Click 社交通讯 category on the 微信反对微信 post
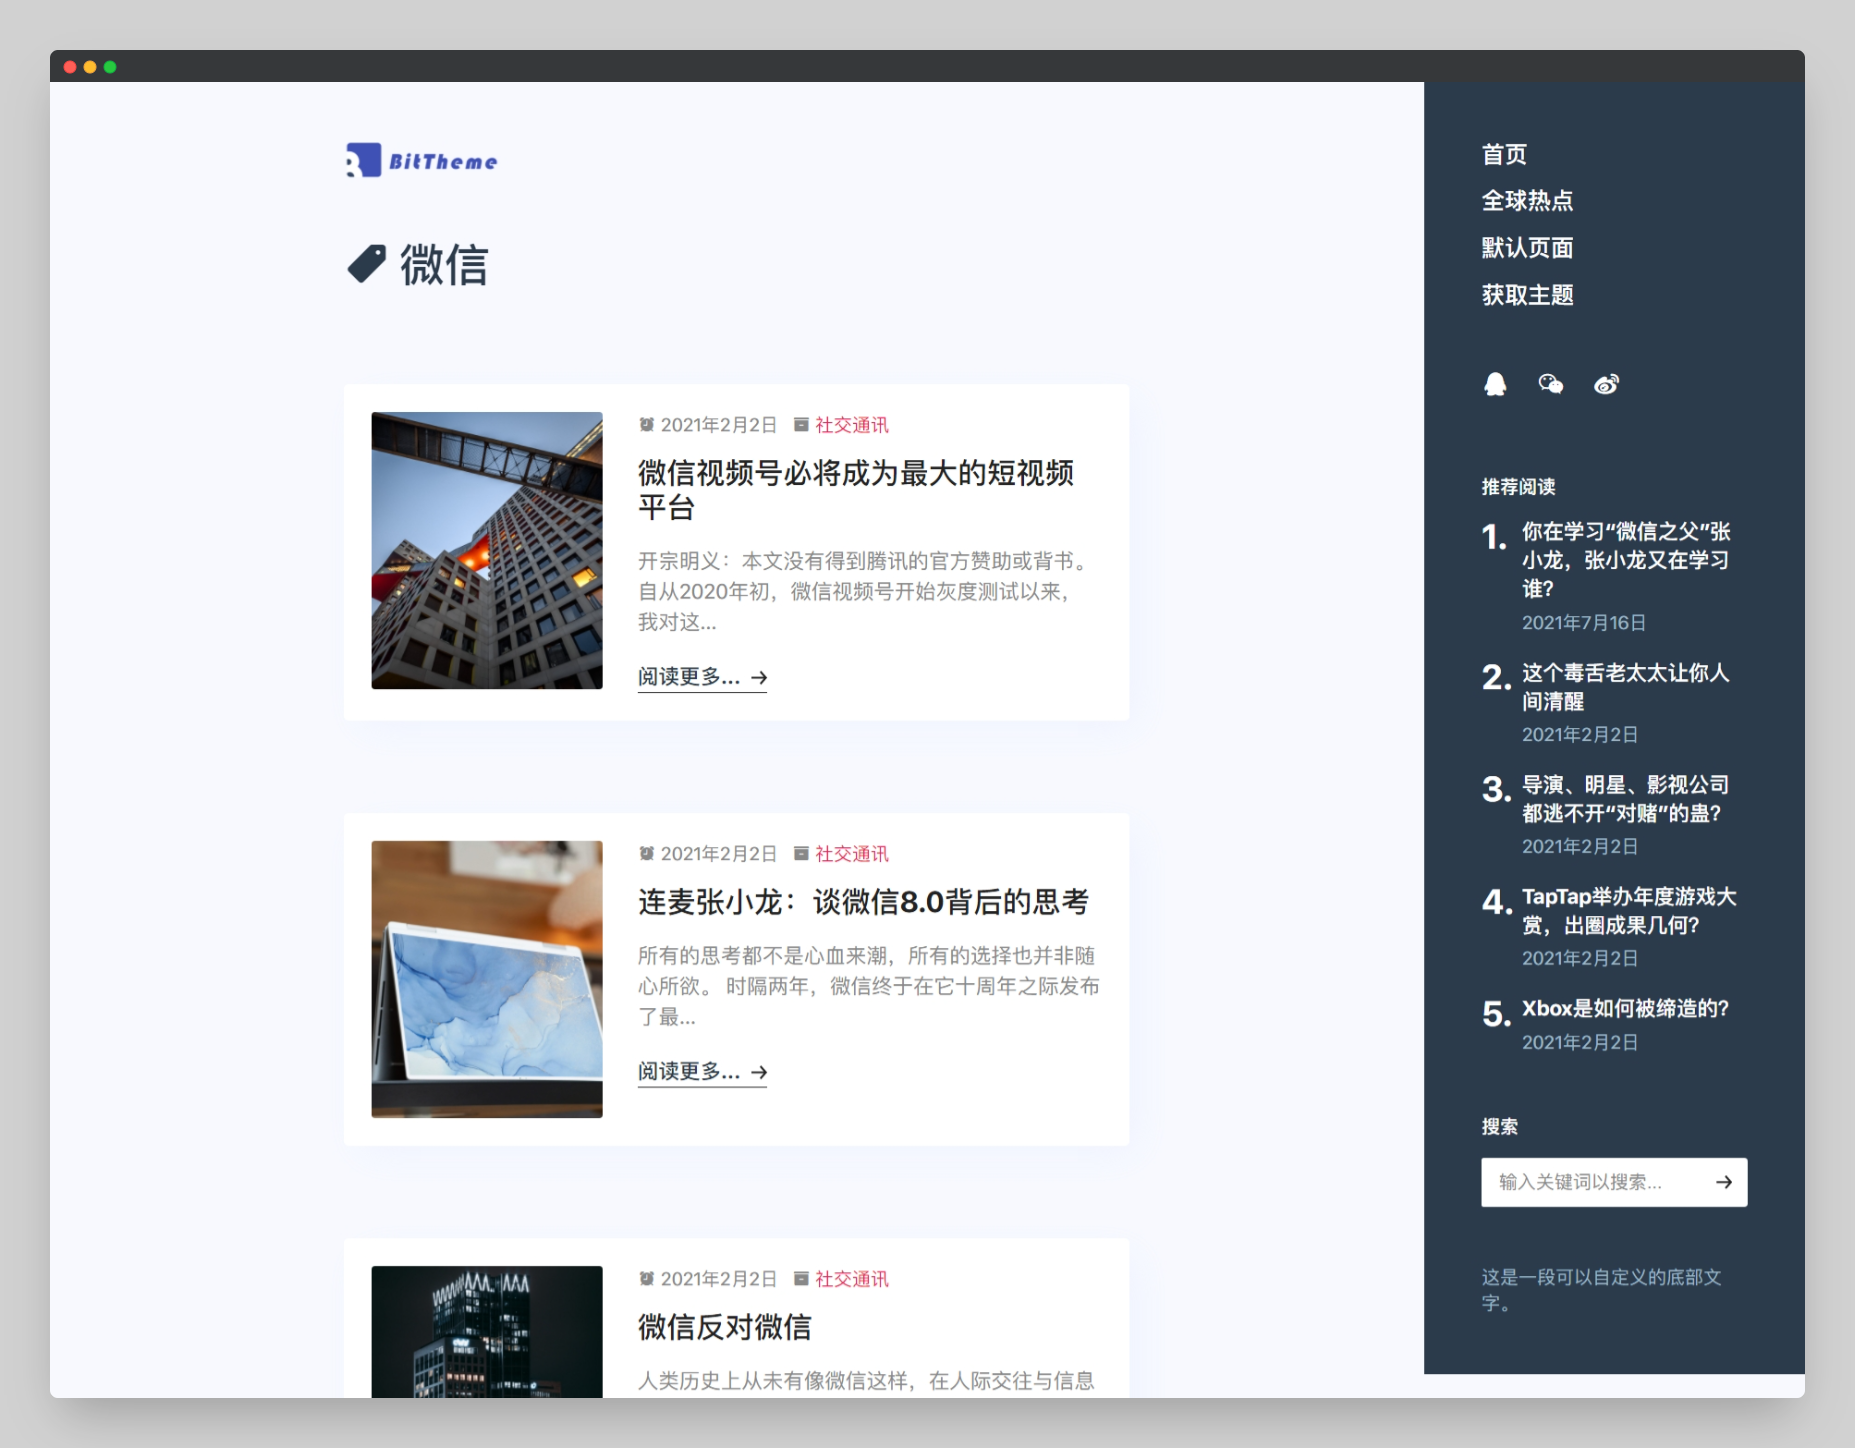 852,1279
